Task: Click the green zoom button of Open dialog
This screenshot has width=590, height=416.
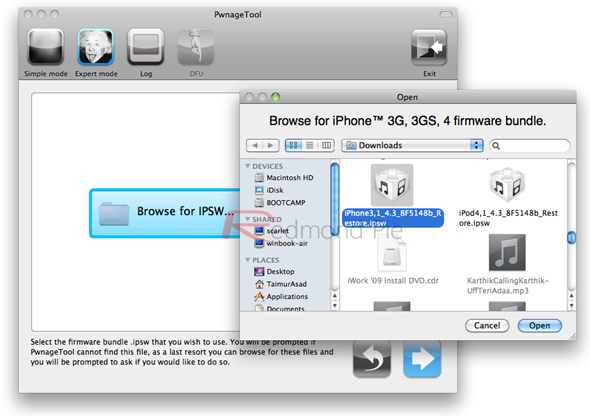Action: (x=275, y=97)
